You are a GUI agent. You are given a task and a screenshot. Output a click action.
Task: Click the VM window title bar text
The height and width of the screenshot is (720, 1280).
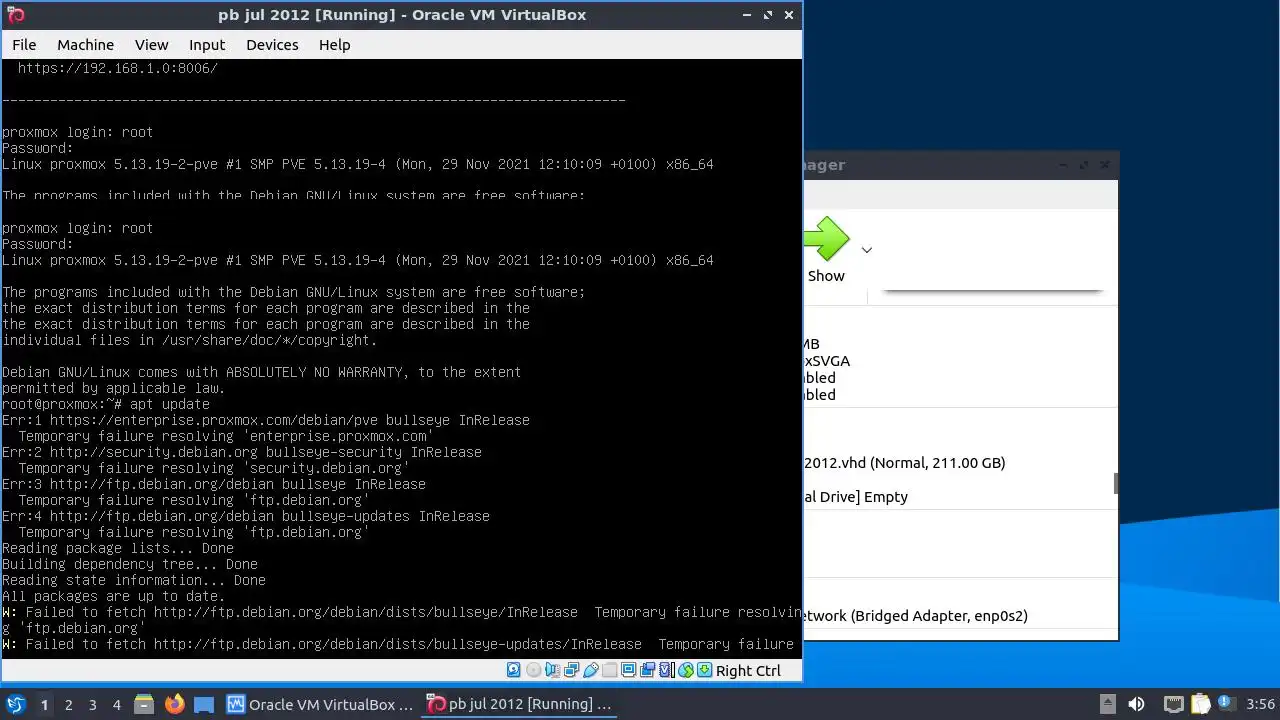point(402,15)
